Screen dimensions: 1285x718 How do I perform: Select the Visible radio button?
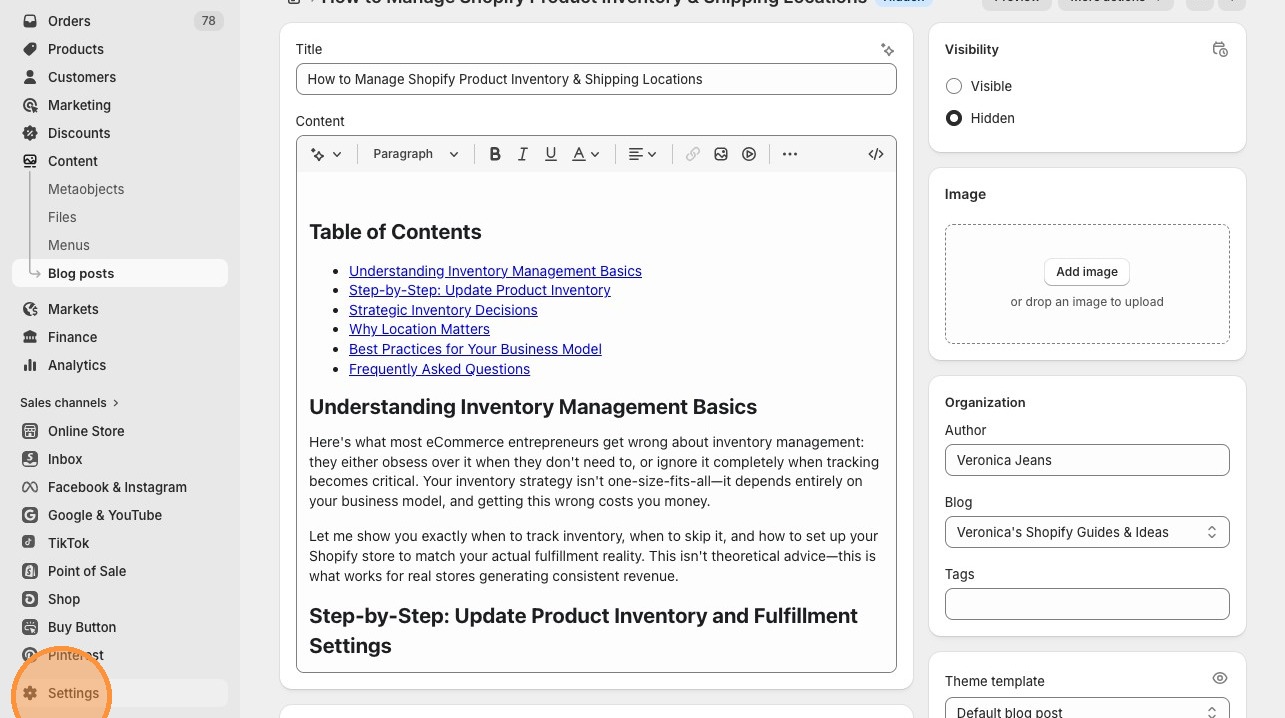coord(954,86)
